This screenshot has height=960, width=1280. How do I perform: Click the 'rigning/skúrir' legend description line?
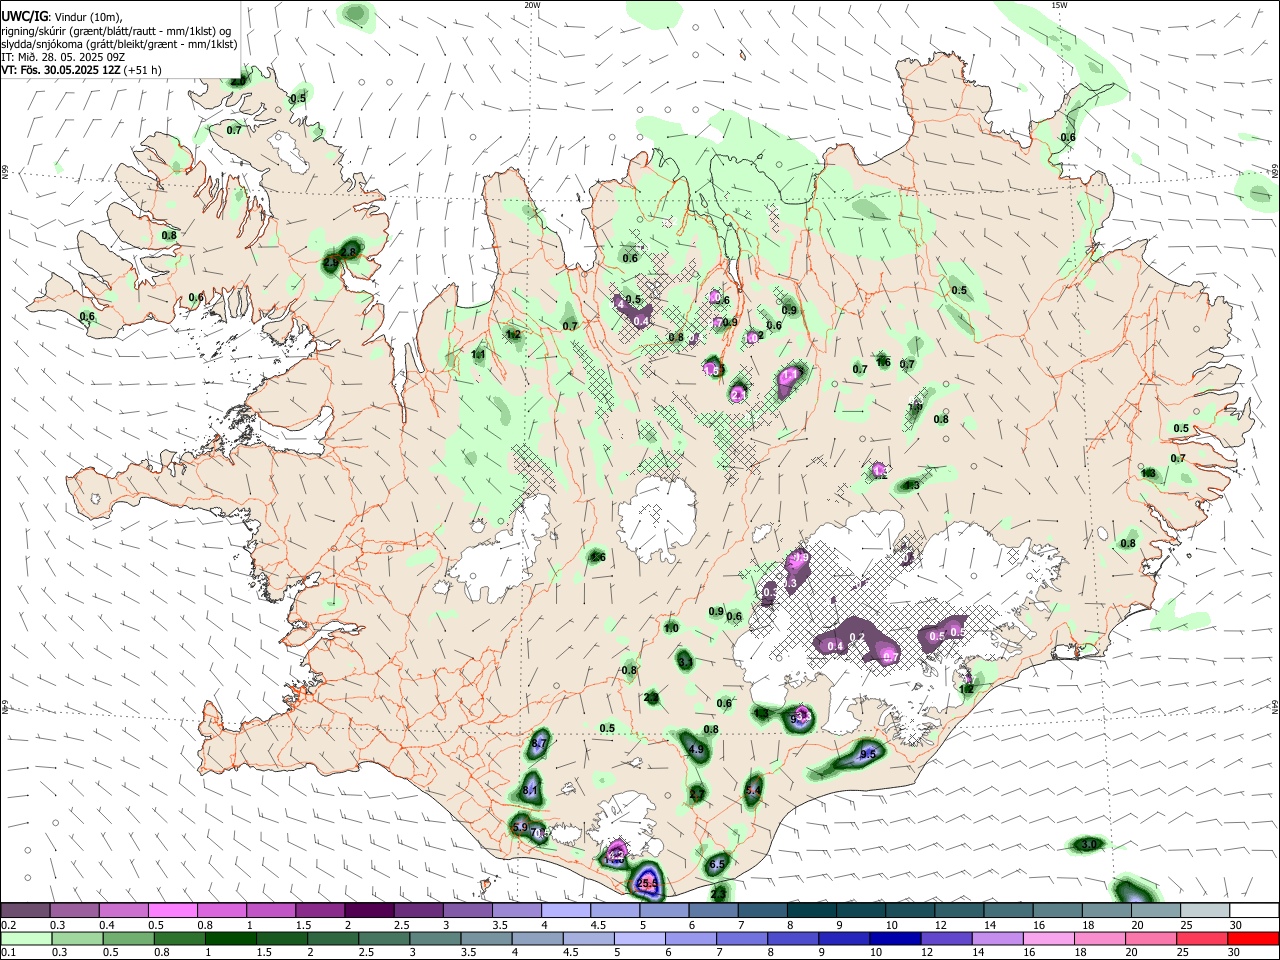[x=118, y=31]
